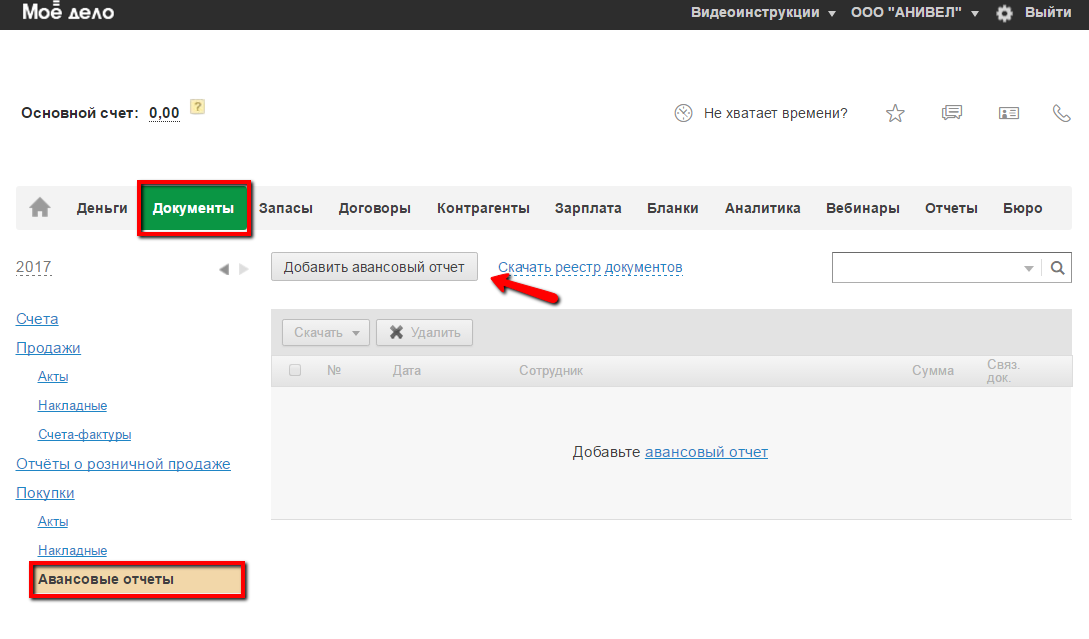Open Акты under Продажи
Image resolution: width=1089 pixels, height=639 pixels.
tap(53, 376)
